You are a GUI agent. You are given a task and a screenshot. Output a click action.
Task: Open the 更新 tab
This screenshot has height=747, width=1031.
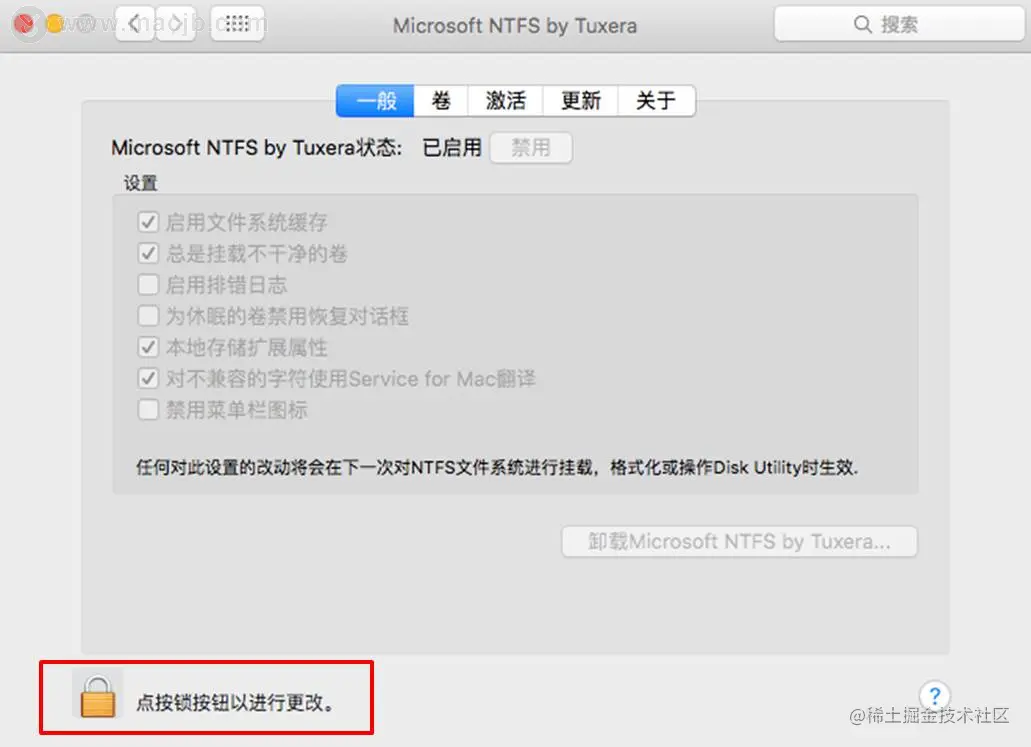coord(581,101)
